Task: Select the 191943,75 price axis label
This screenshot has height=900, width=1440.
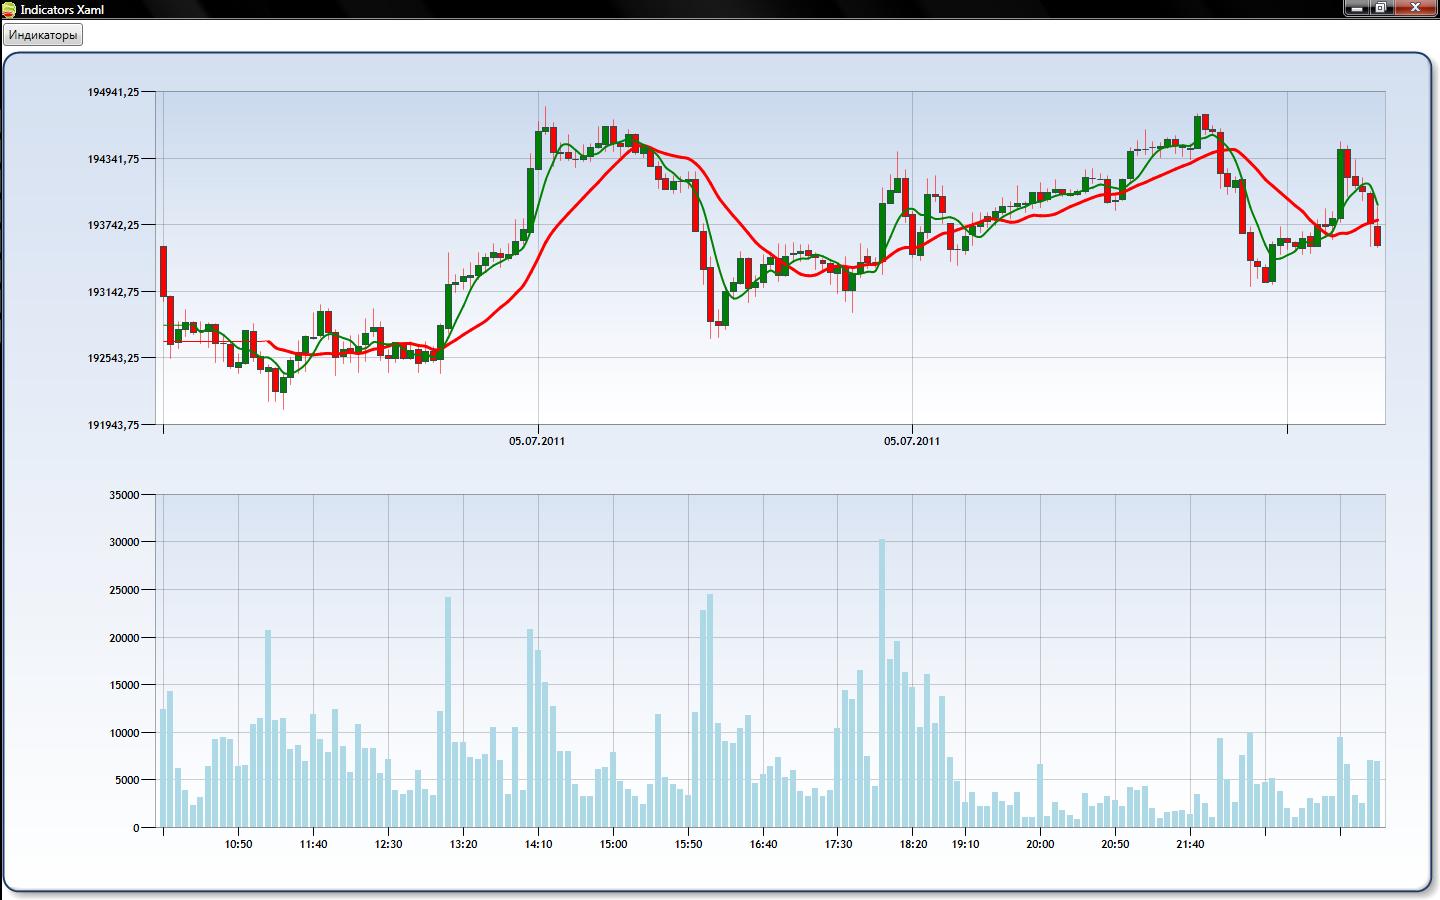Action: pyautogui.click(x=113, y=425)
